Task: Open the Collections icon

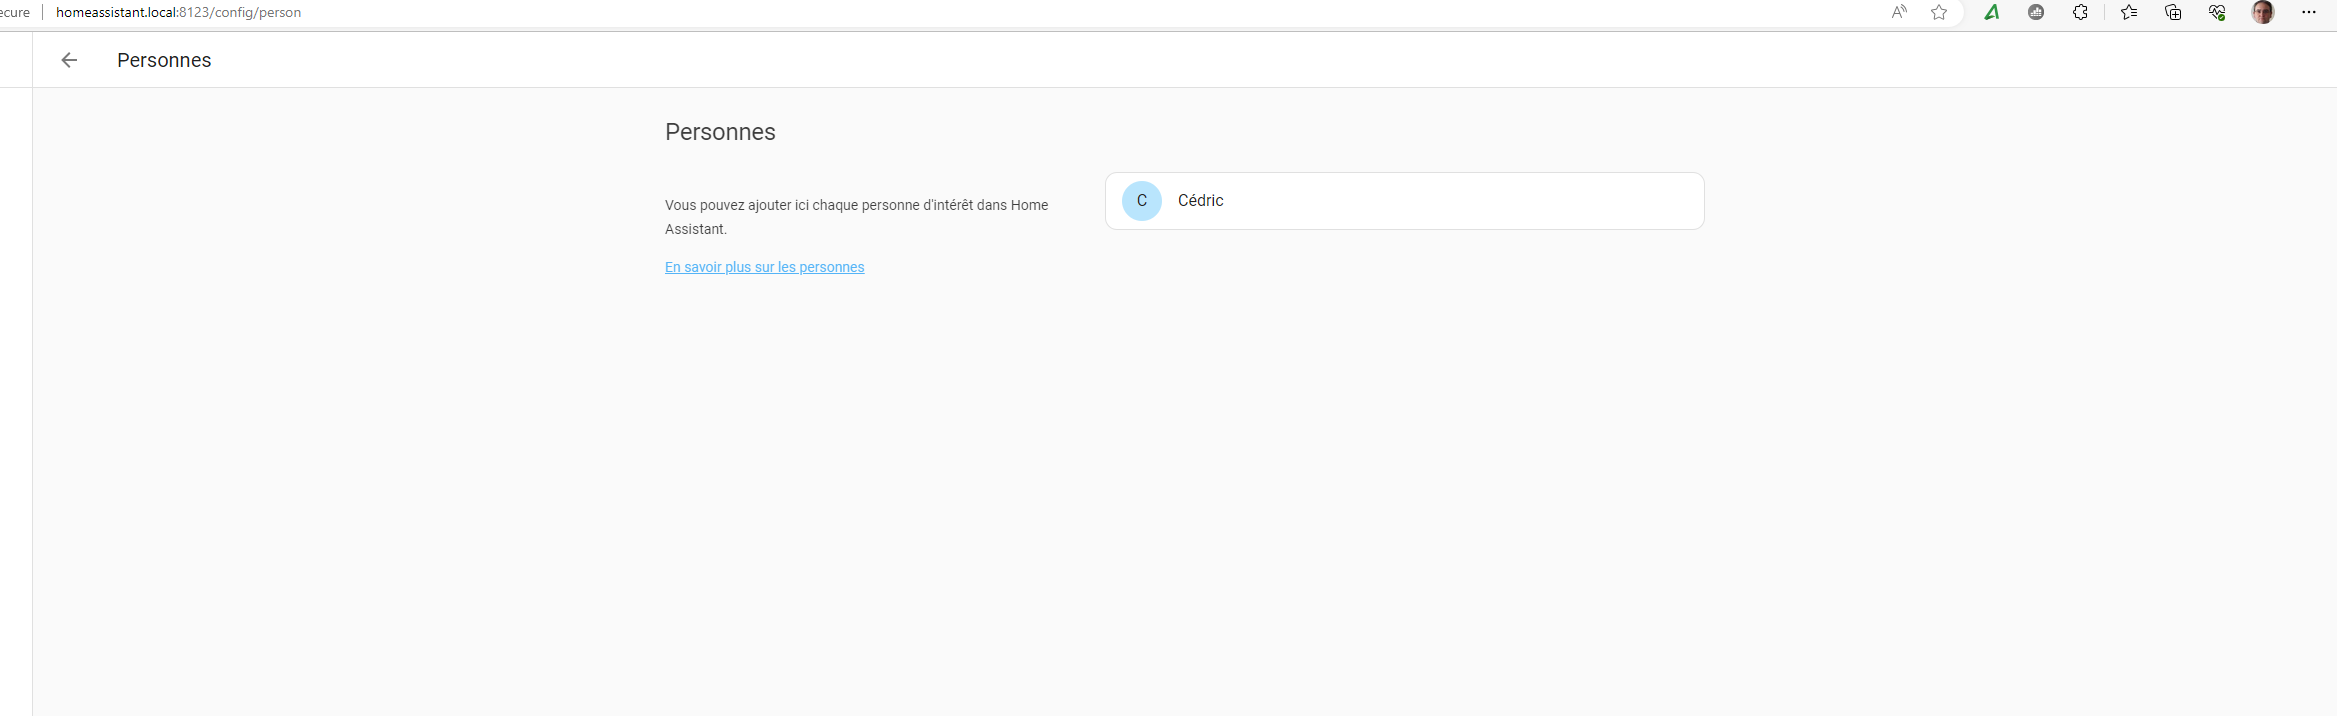Action: [x=2173, y=12]
